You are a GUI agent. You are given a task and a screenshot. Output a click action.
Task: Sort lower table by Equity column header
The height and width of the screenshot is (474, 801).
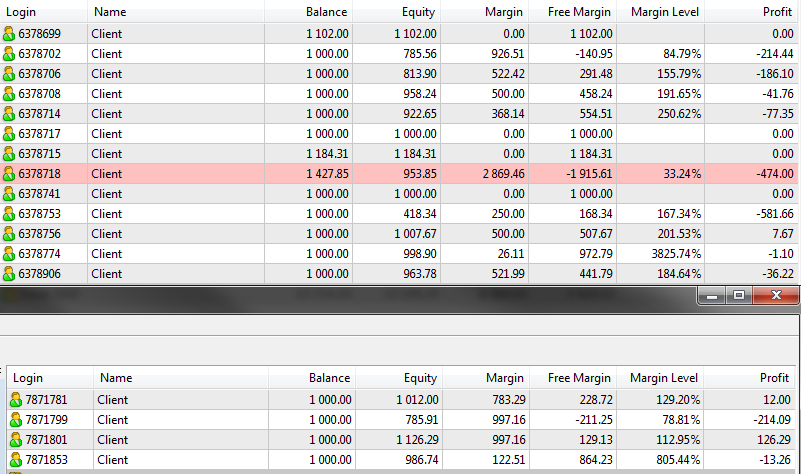point(399,378)
